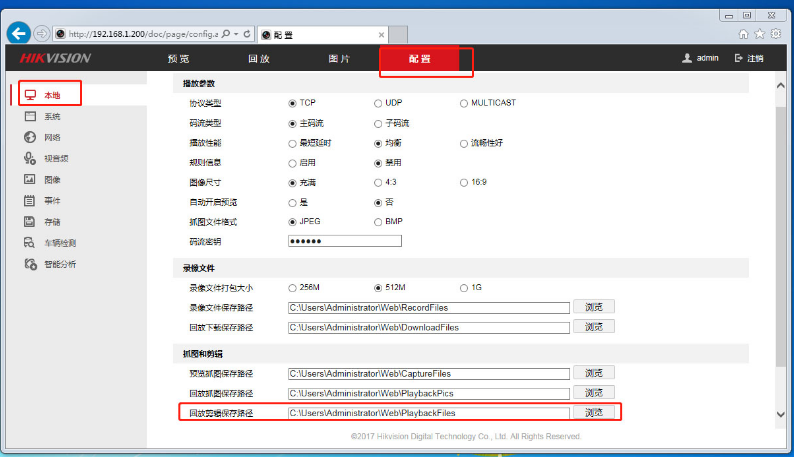The width and height of the screenshot is (794, 457).
Task: Select the 存储 (Storage) sidebar icon
Action: tap(30, 221)
